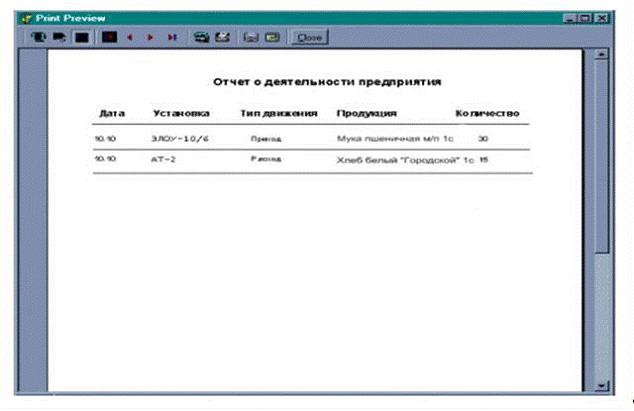Click the 'Дата' column header
Viewport: 634px width, 411px height.
pos(112,114)
